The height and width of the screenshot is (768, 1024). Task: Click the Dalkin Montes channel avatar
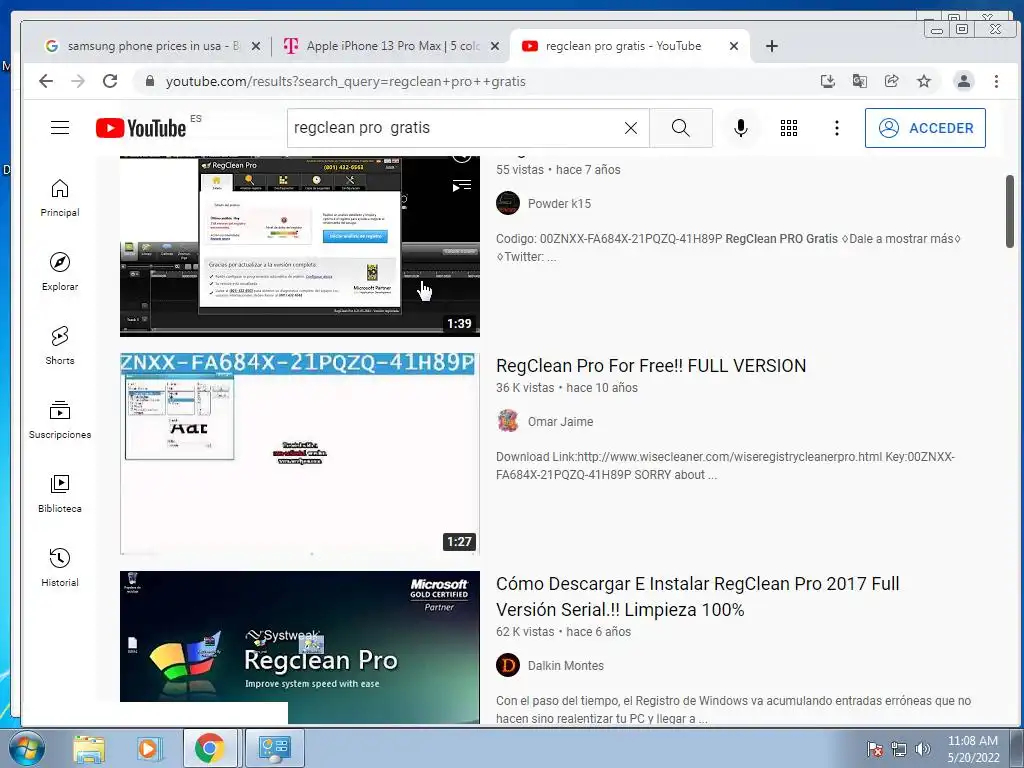pos(508,665)
